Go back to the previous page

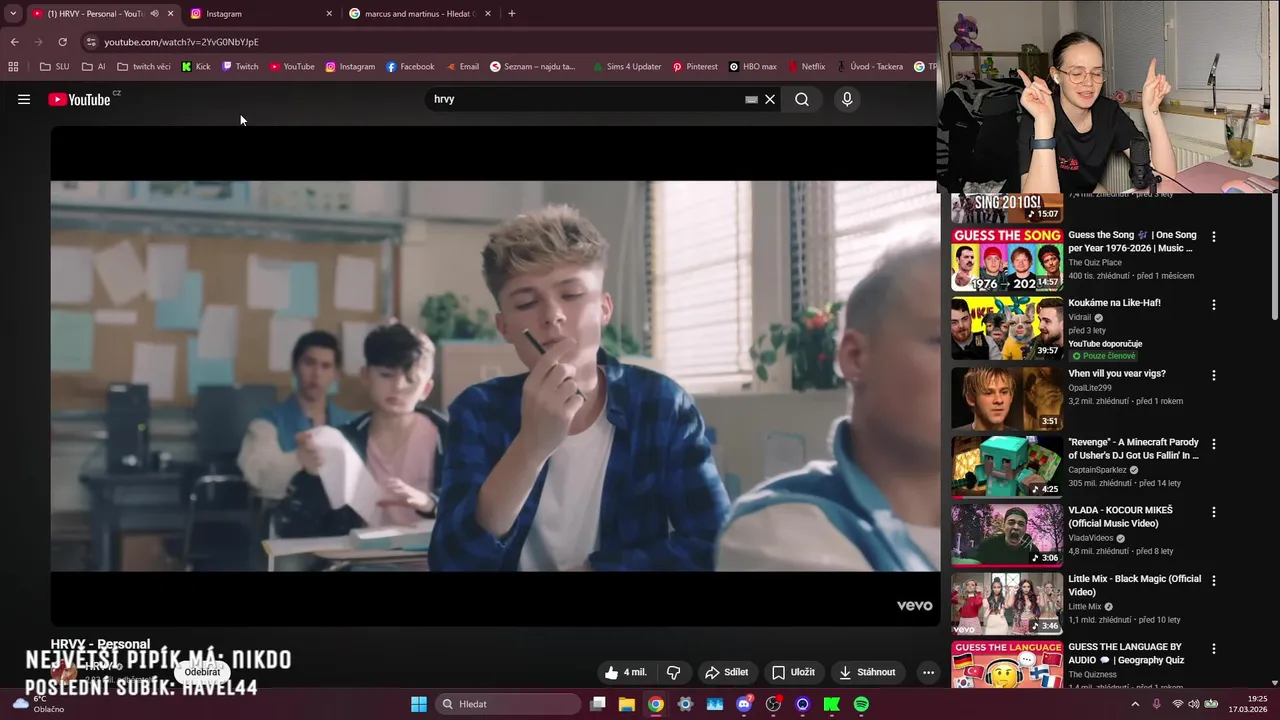(x=14, y=42)
